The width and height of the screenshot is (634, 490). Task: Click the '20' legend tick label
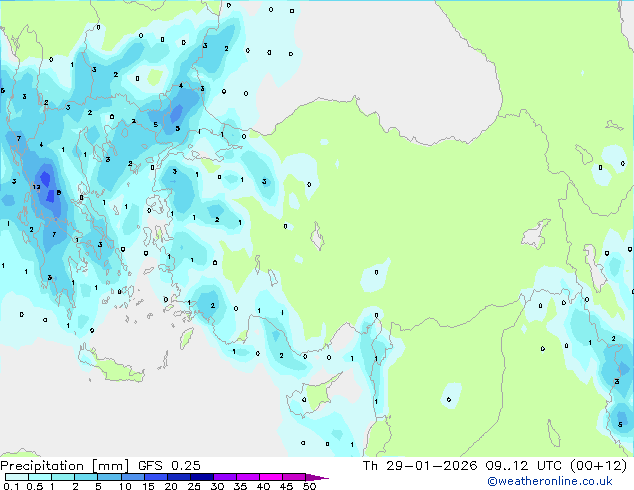coord(171,486)
